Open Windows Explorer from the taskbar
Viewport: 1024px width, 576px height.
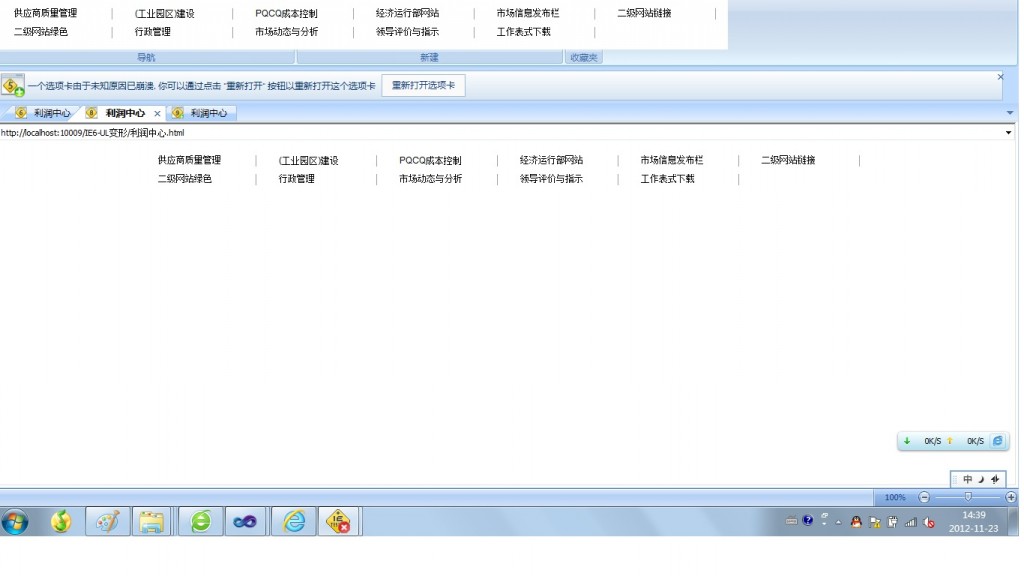[152, 522]
